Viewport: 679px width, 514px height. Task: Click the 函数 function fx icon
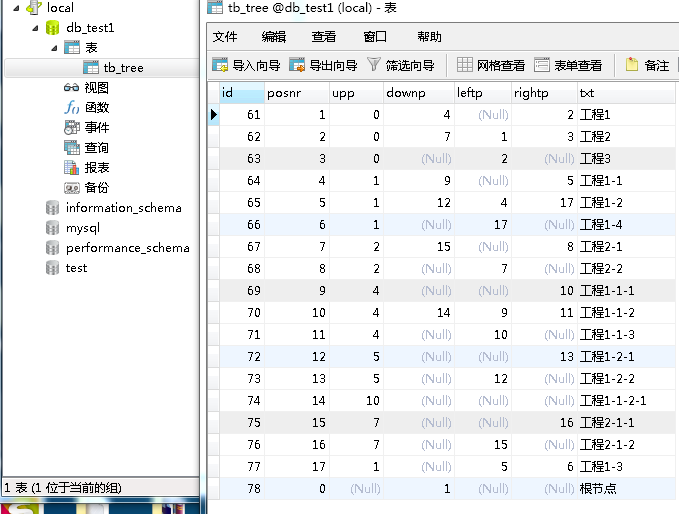tap(72, 107)
